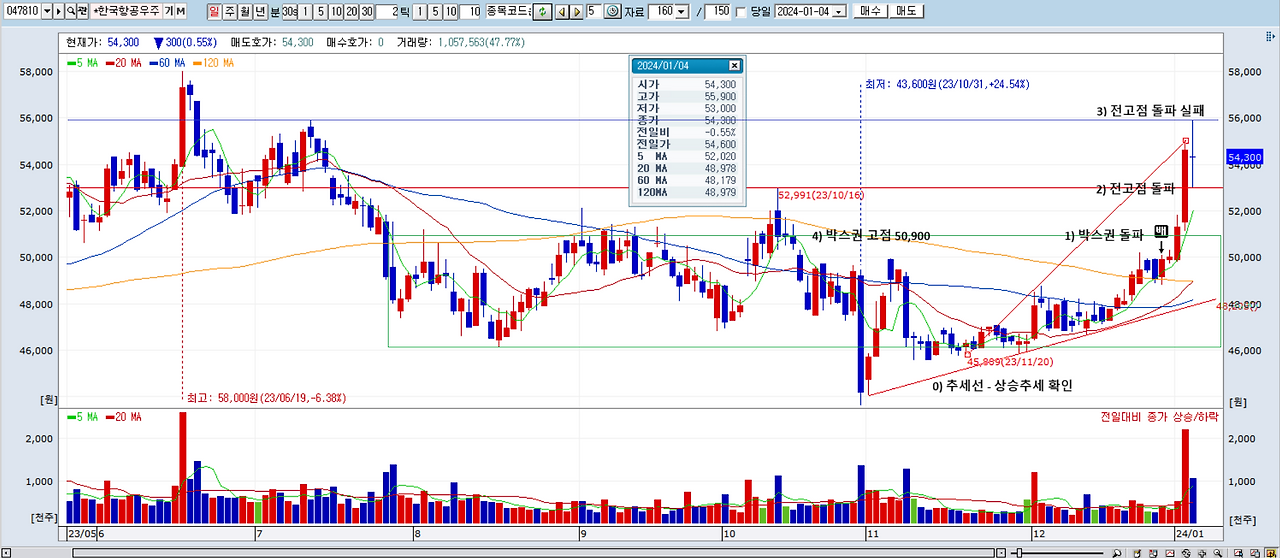Open the stock code 047810 dropdown
Image resolution: width=1280 pixels, height=558 pixels.
(x=47, y=11)
